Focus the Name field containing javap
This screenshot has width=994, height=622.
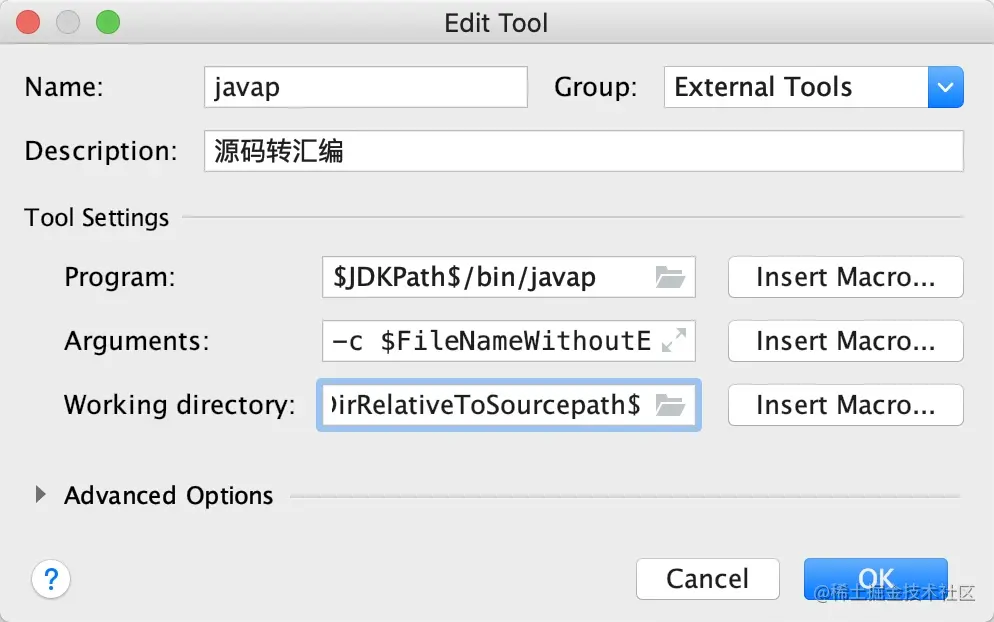(x=365, y=87)
